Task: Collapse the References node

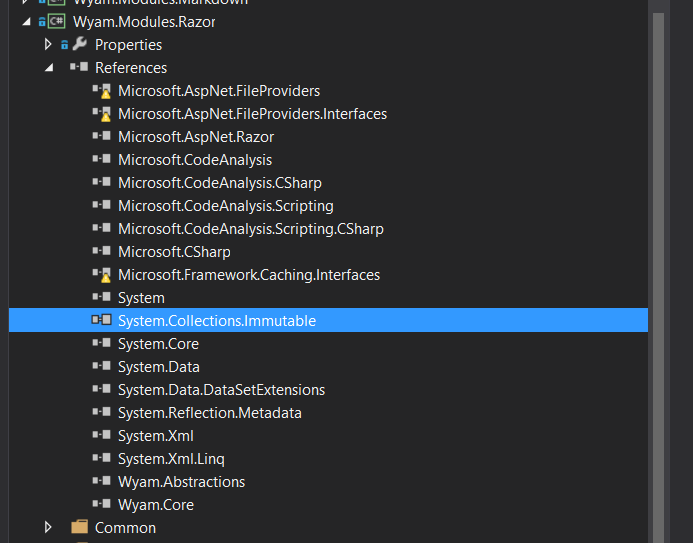Action: coord(50,68)
